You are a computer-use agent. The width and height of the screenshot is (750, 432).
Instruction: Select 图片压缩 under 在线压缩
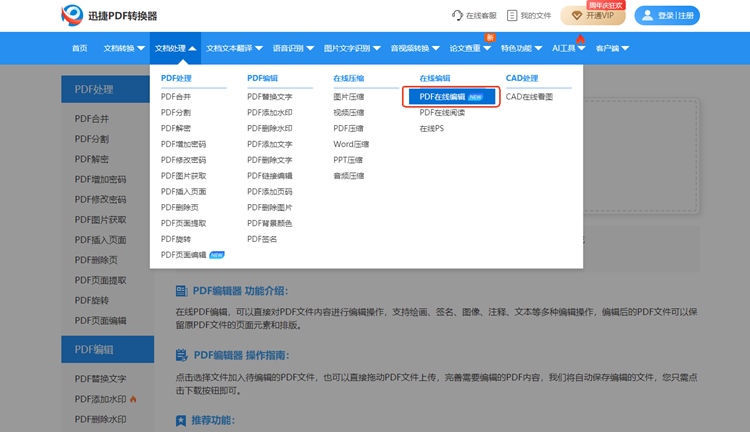(349, 97)
